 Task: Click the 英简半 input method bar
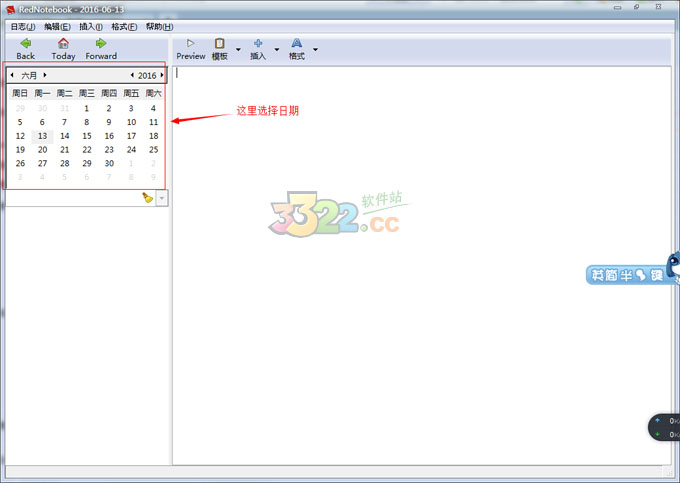627,275
